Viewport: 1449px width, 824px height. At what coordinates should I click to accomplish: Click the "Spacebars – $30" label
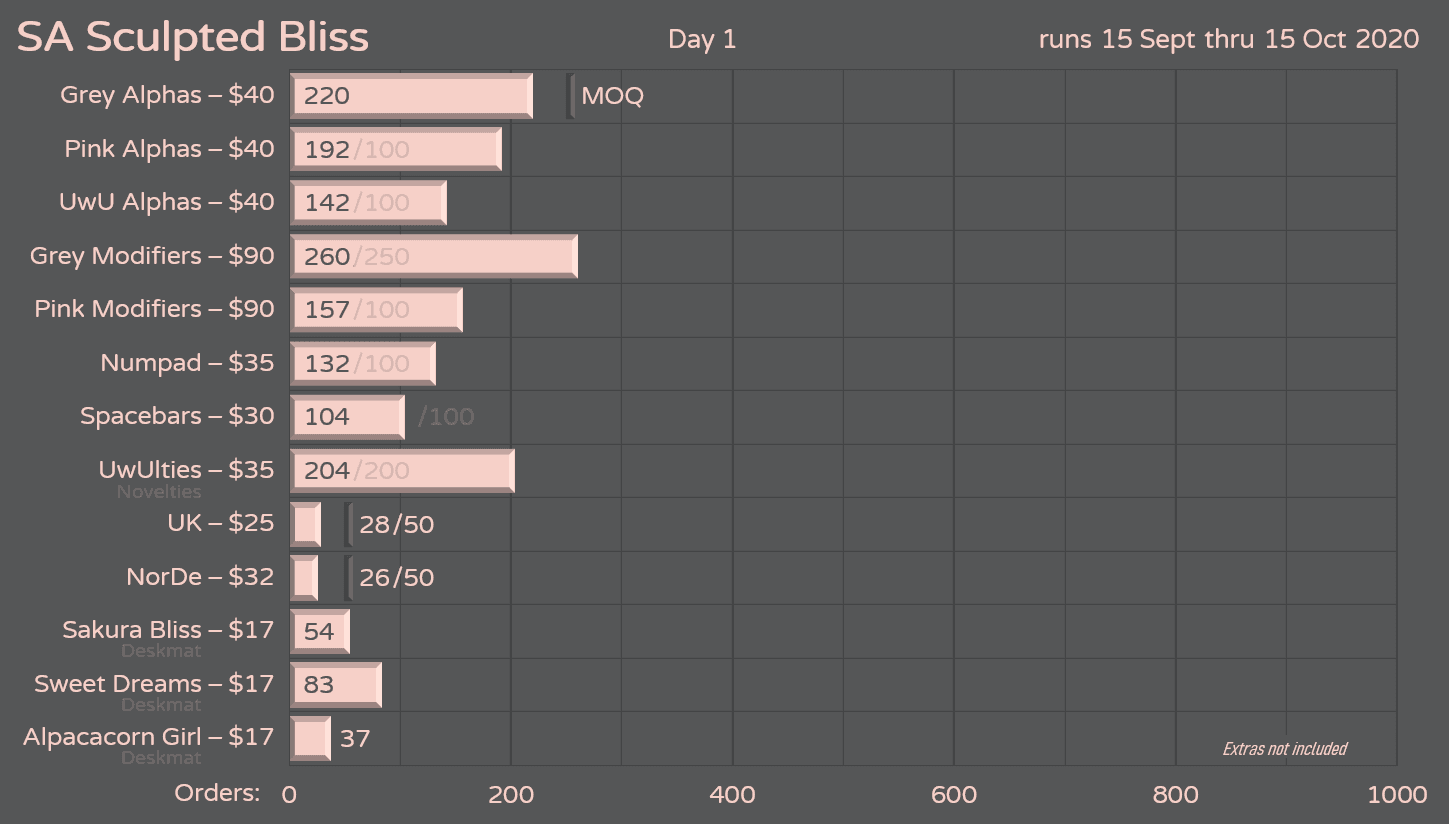pos(177,416)
